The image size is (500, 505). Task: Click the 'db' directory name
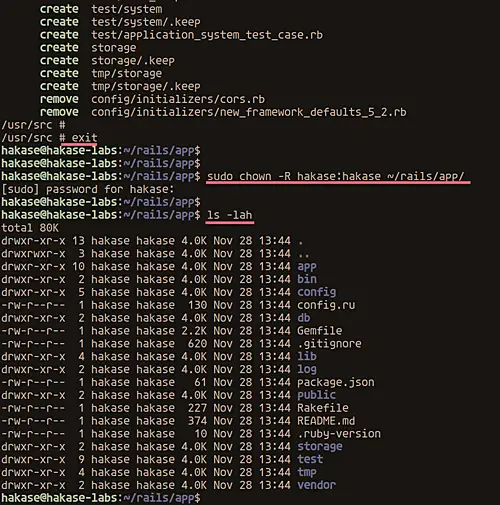304,318
